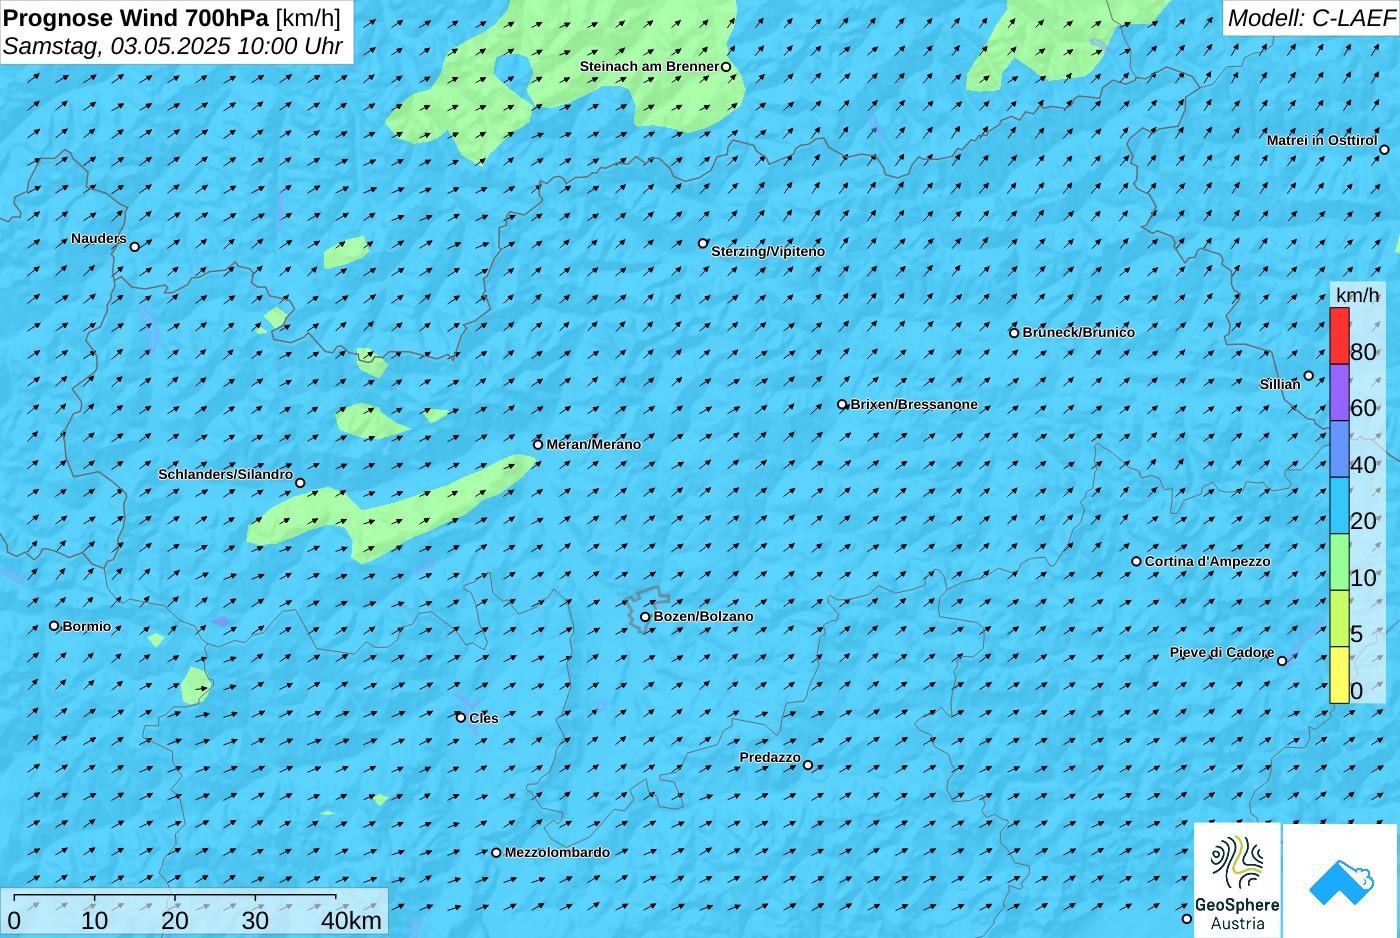Click the Sillian location marker

click(x=1308, y=376)
